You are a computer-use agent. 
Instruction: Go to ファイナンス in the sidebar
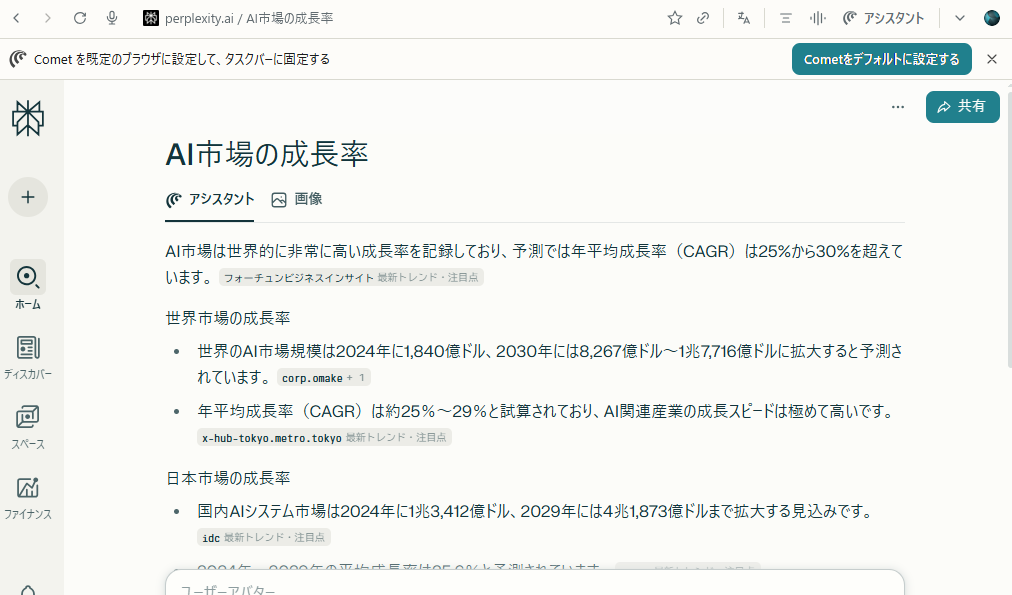28,497
